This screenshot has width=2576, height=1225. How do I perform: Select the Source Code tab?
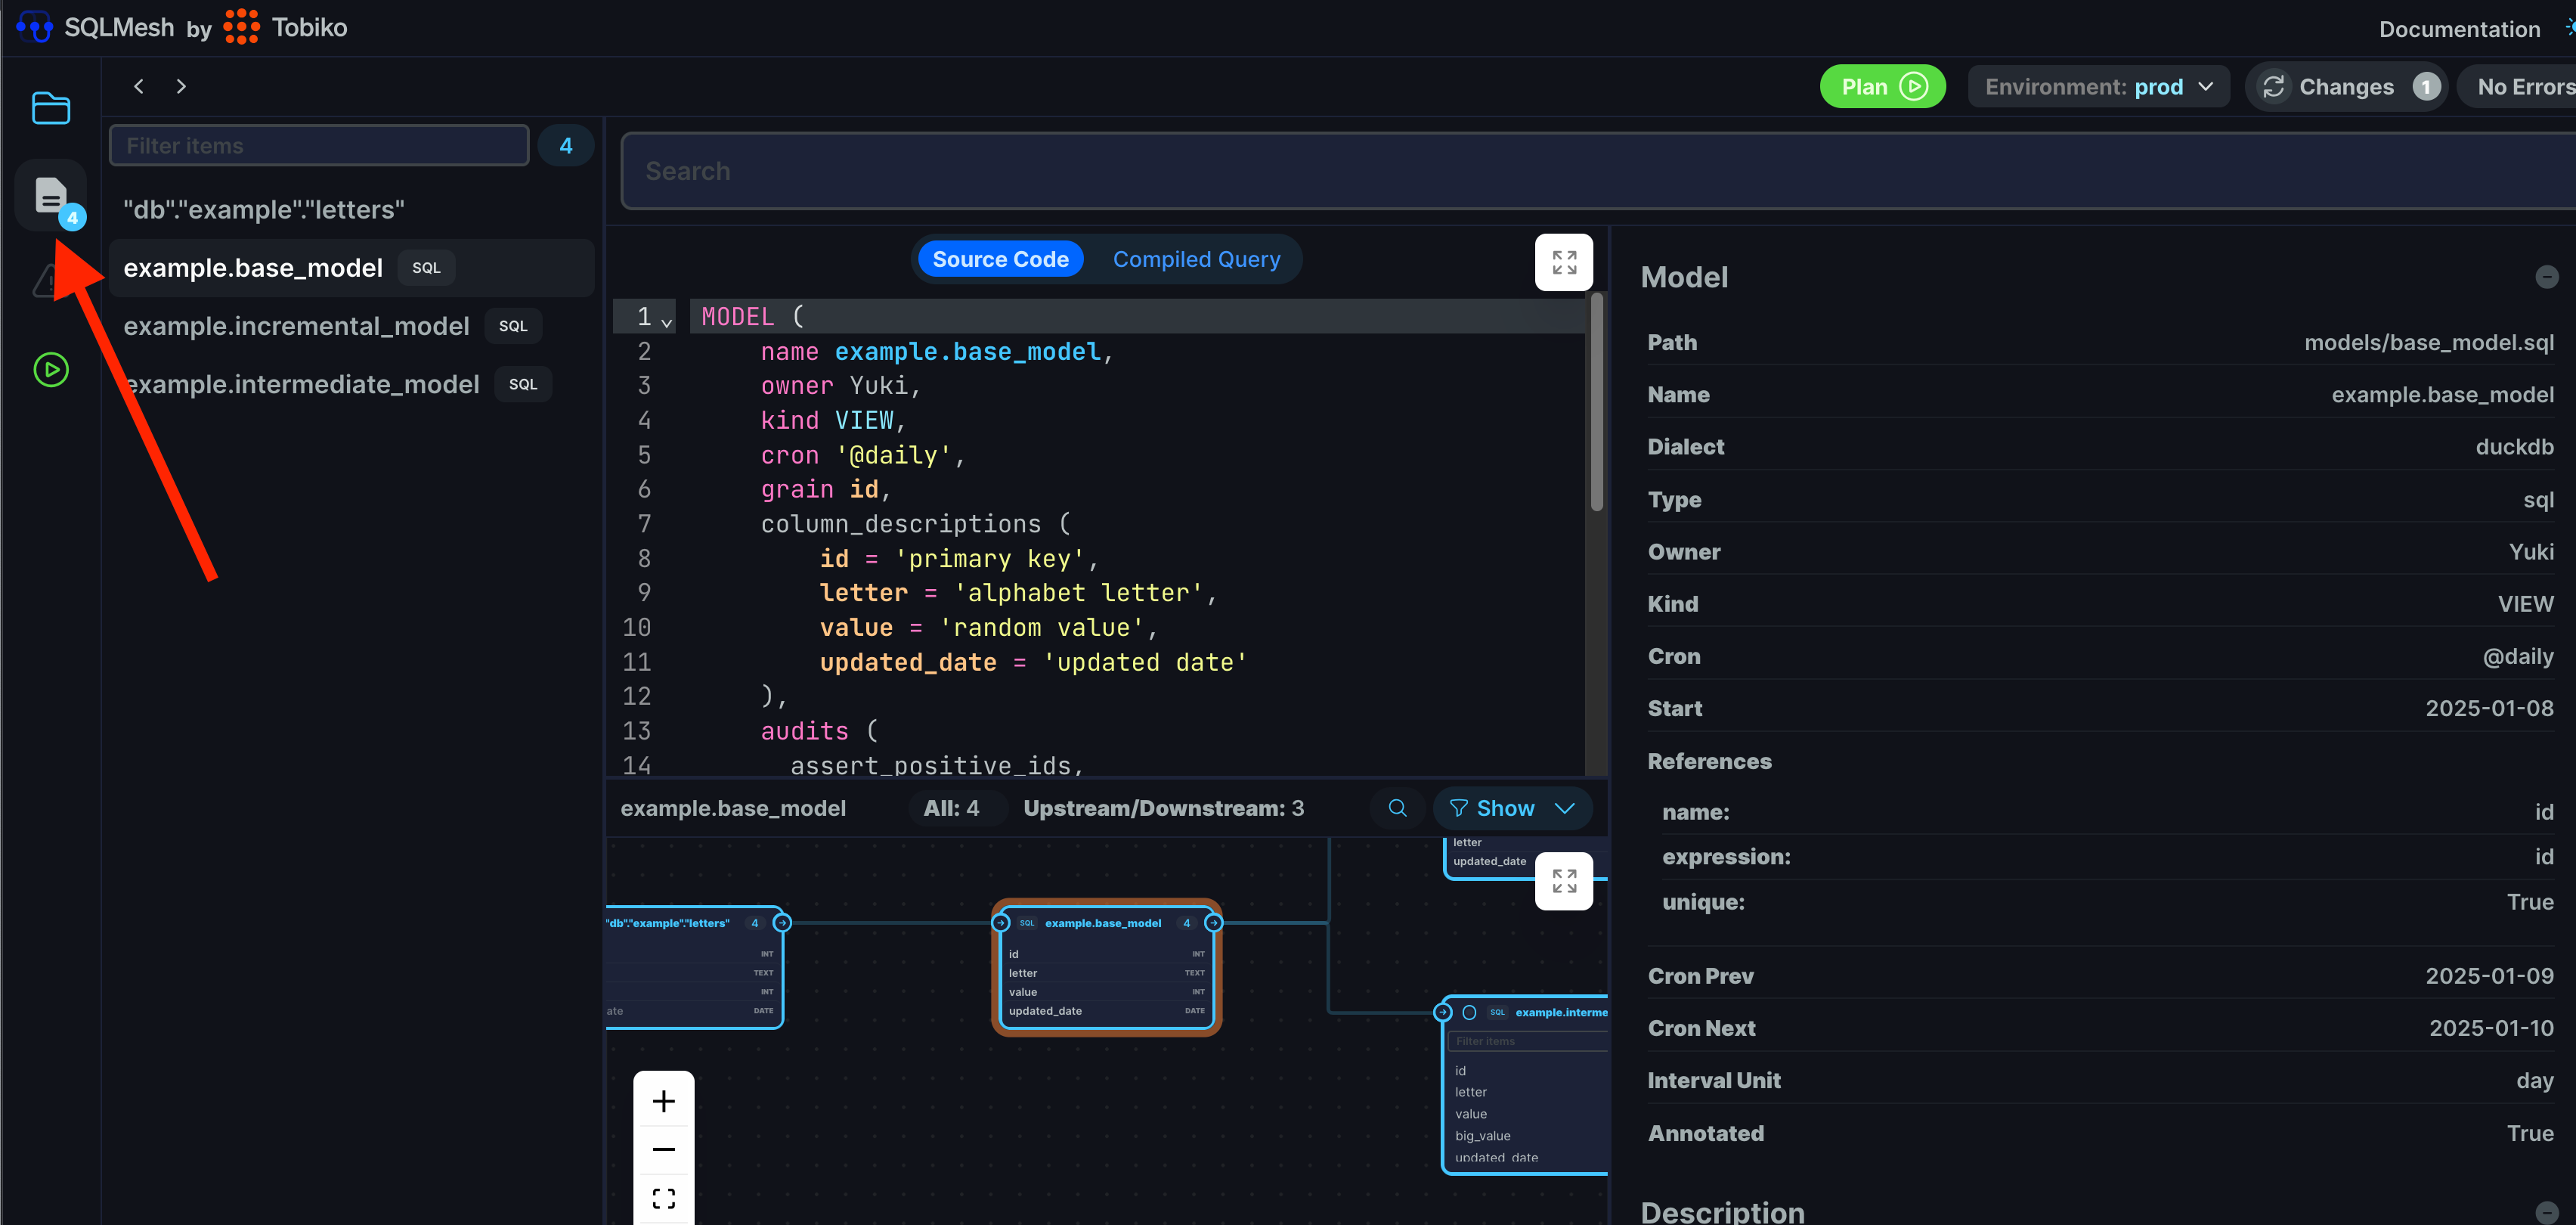point(1000,260)
